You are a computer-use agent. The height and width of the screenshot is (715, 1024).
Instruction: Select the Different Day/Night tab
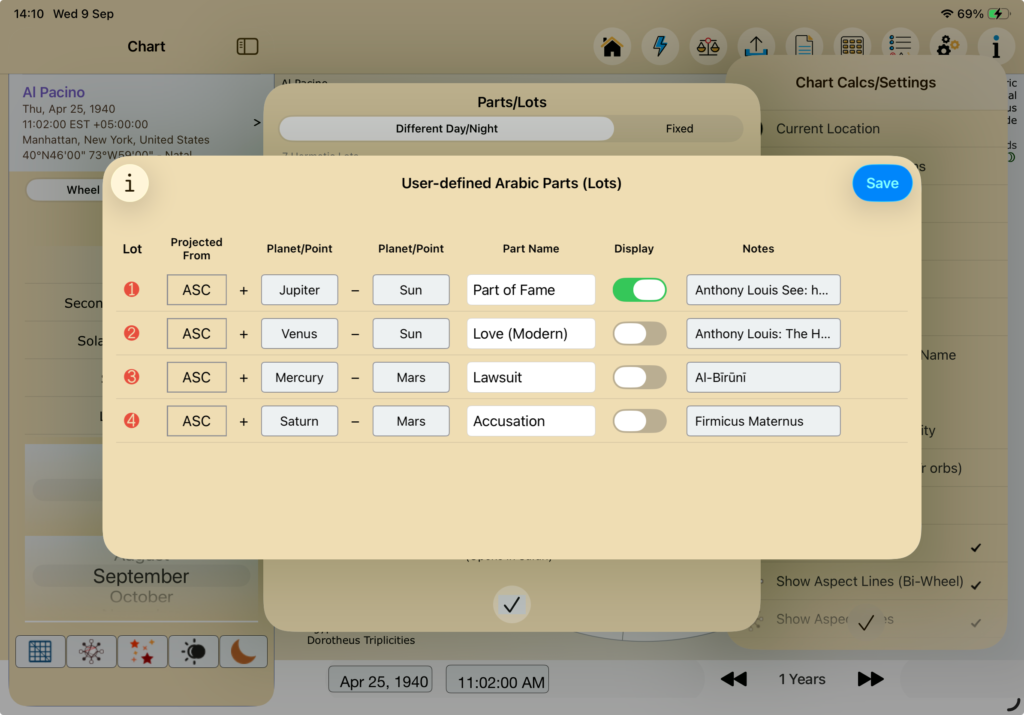tap(447, 129)
